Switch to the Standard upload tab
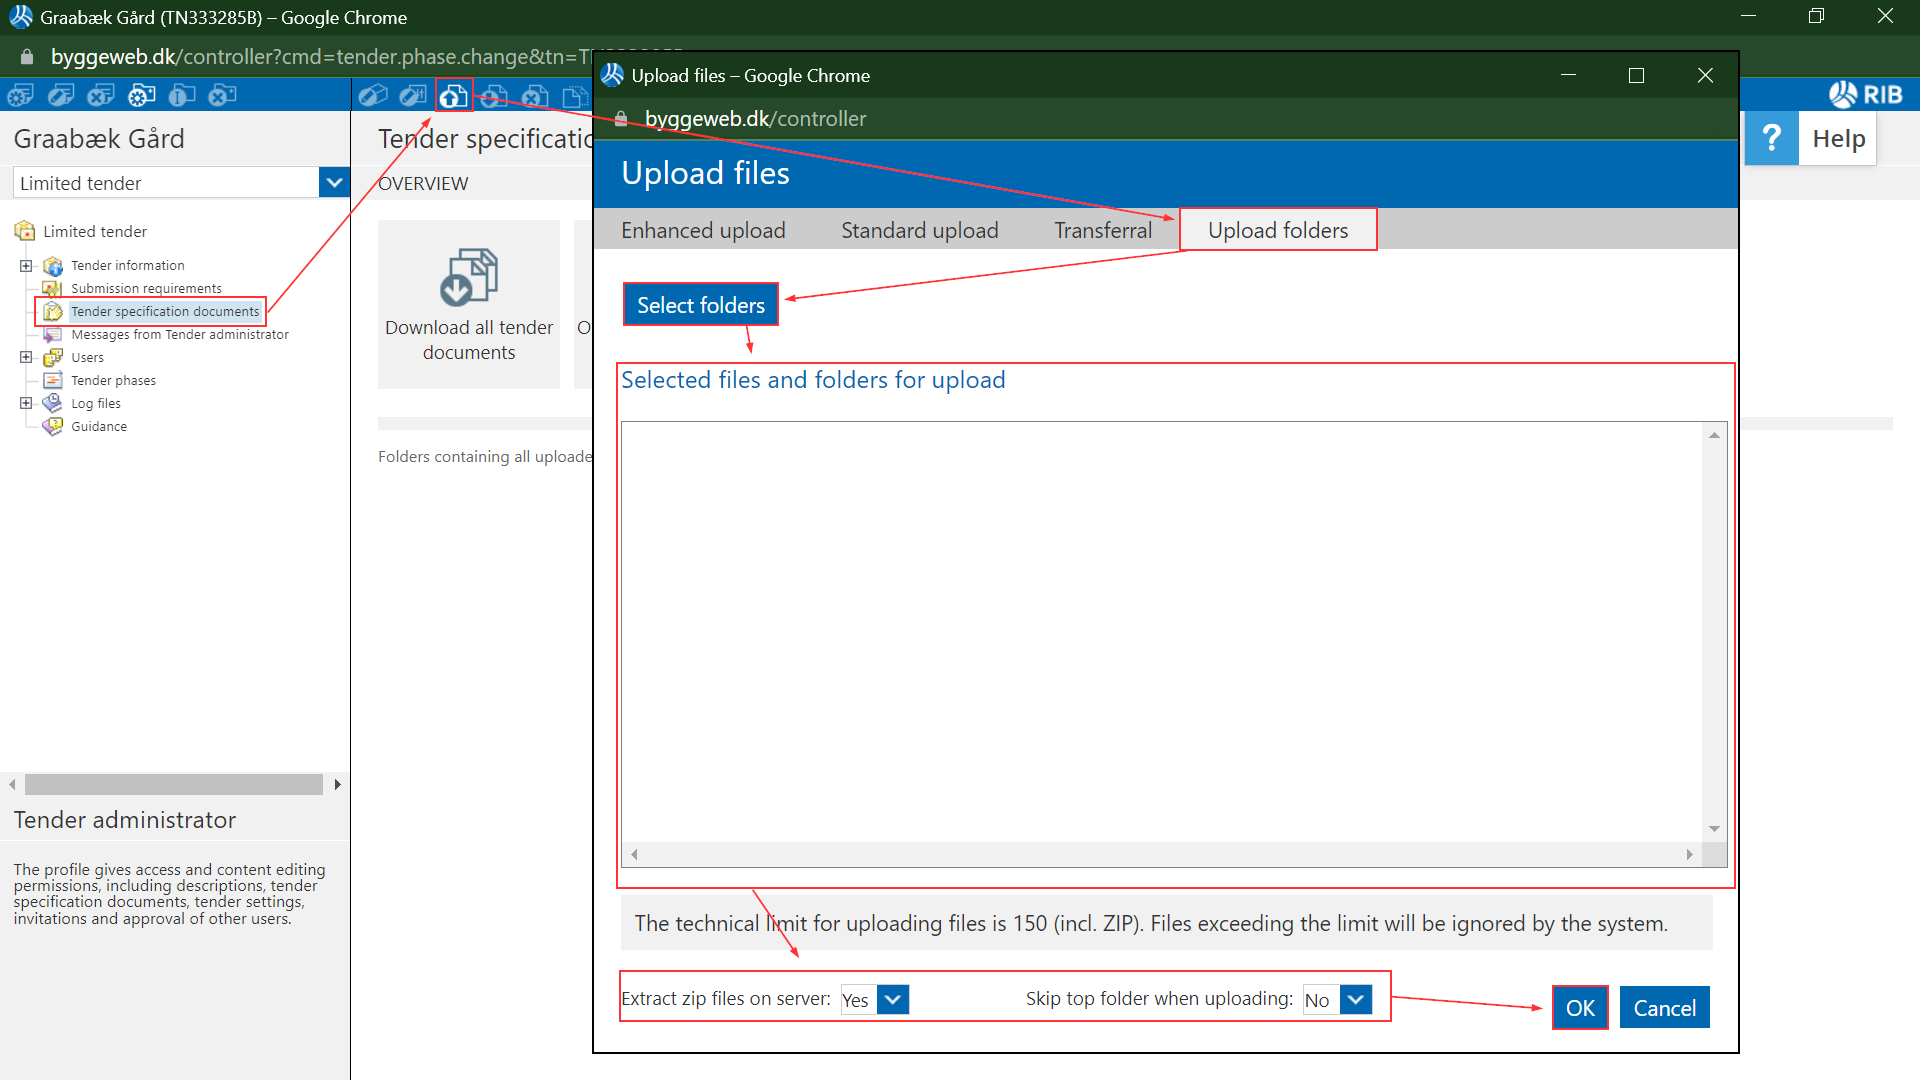This screenshot has width=1920, height=1080. (919, 231)
